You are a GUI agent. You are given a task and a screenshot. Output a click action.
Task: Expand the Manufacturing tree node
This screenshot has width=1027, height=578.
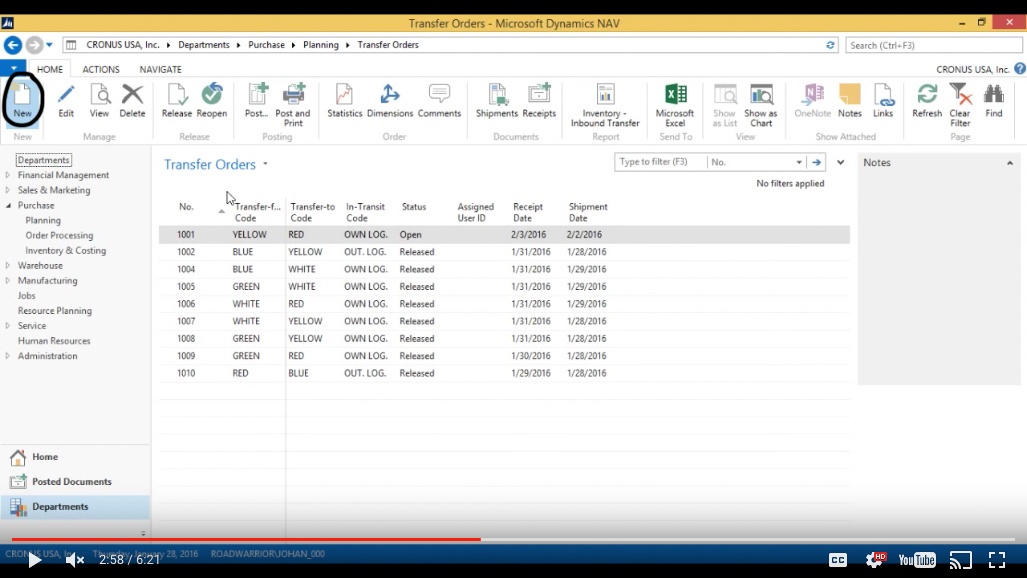[8, 280]
